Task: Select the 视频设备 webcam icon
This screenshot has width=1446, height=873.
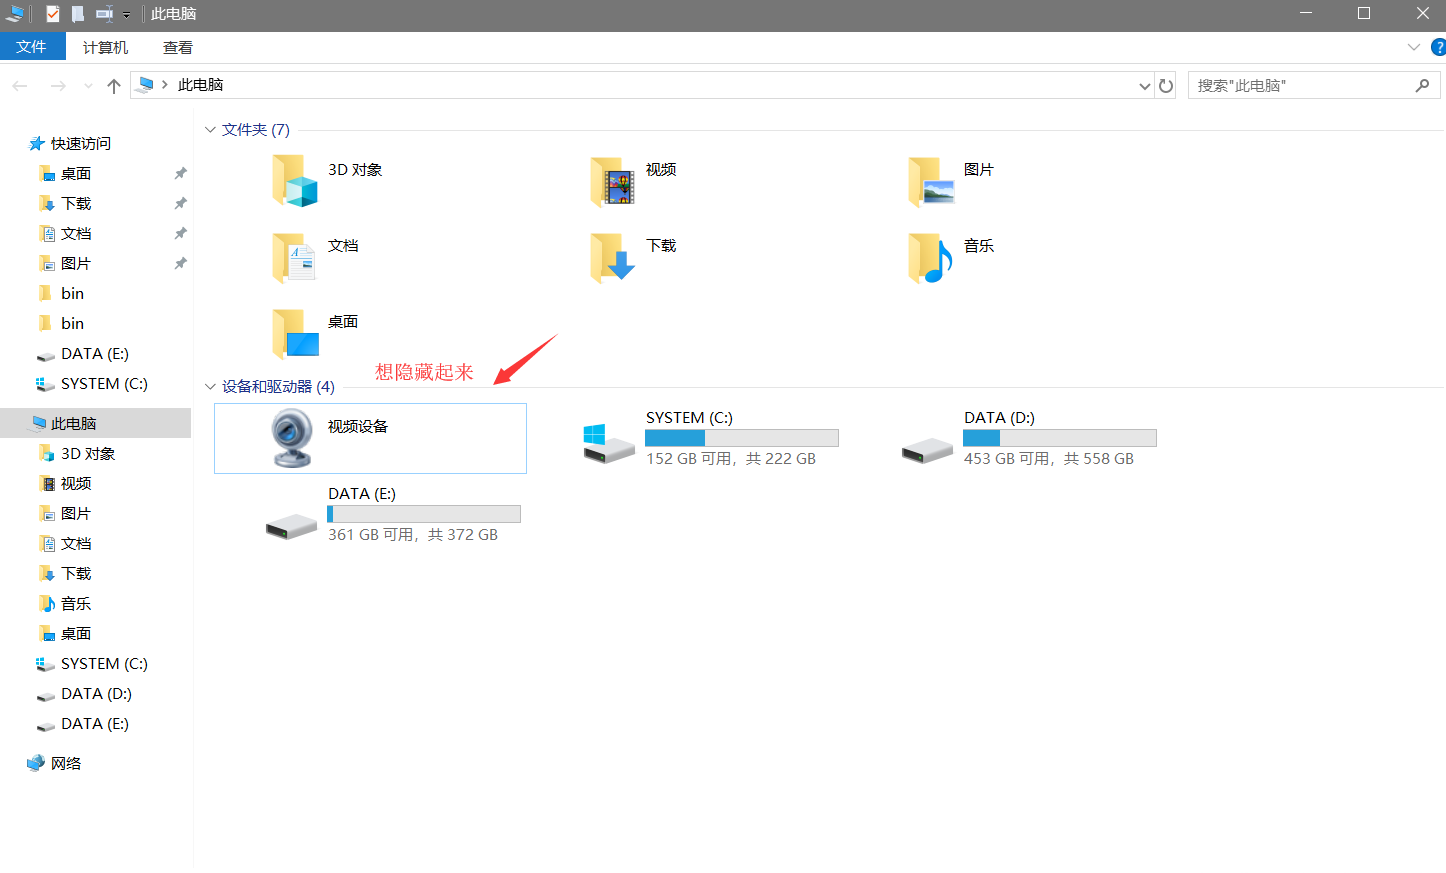Action: coord(292,438)
